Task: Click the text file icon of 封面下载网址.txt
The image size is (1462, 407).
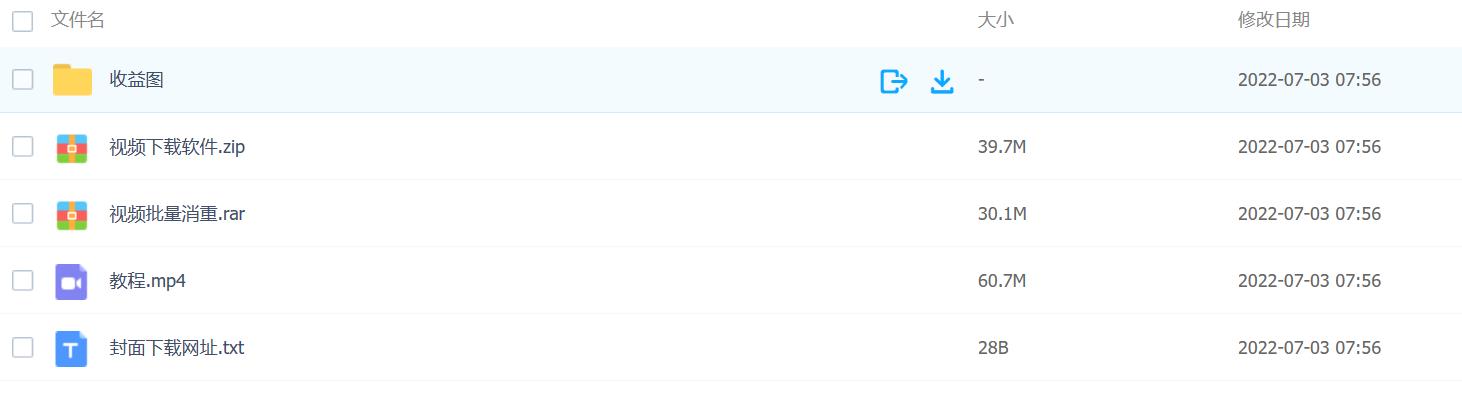Action: tap(72, 349)
